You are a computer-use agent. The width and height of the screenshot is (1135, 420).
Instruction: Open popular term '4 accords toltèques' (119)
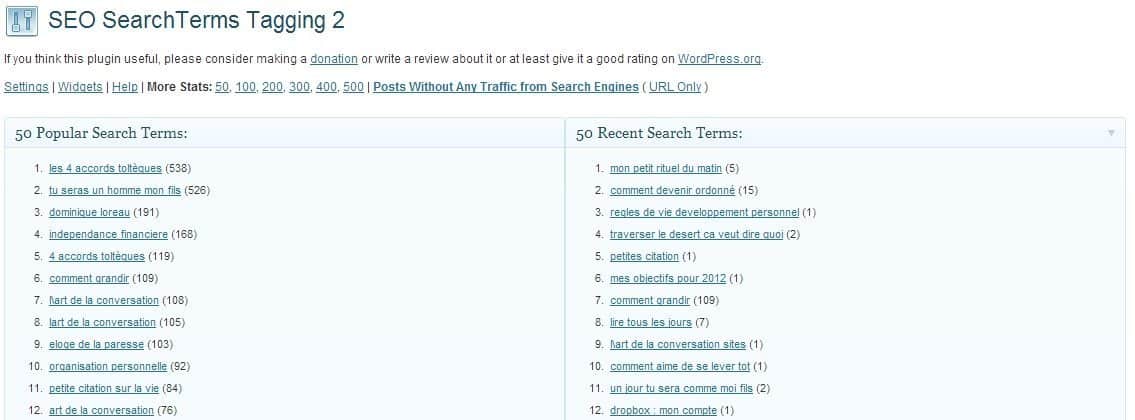pos(97,256)
